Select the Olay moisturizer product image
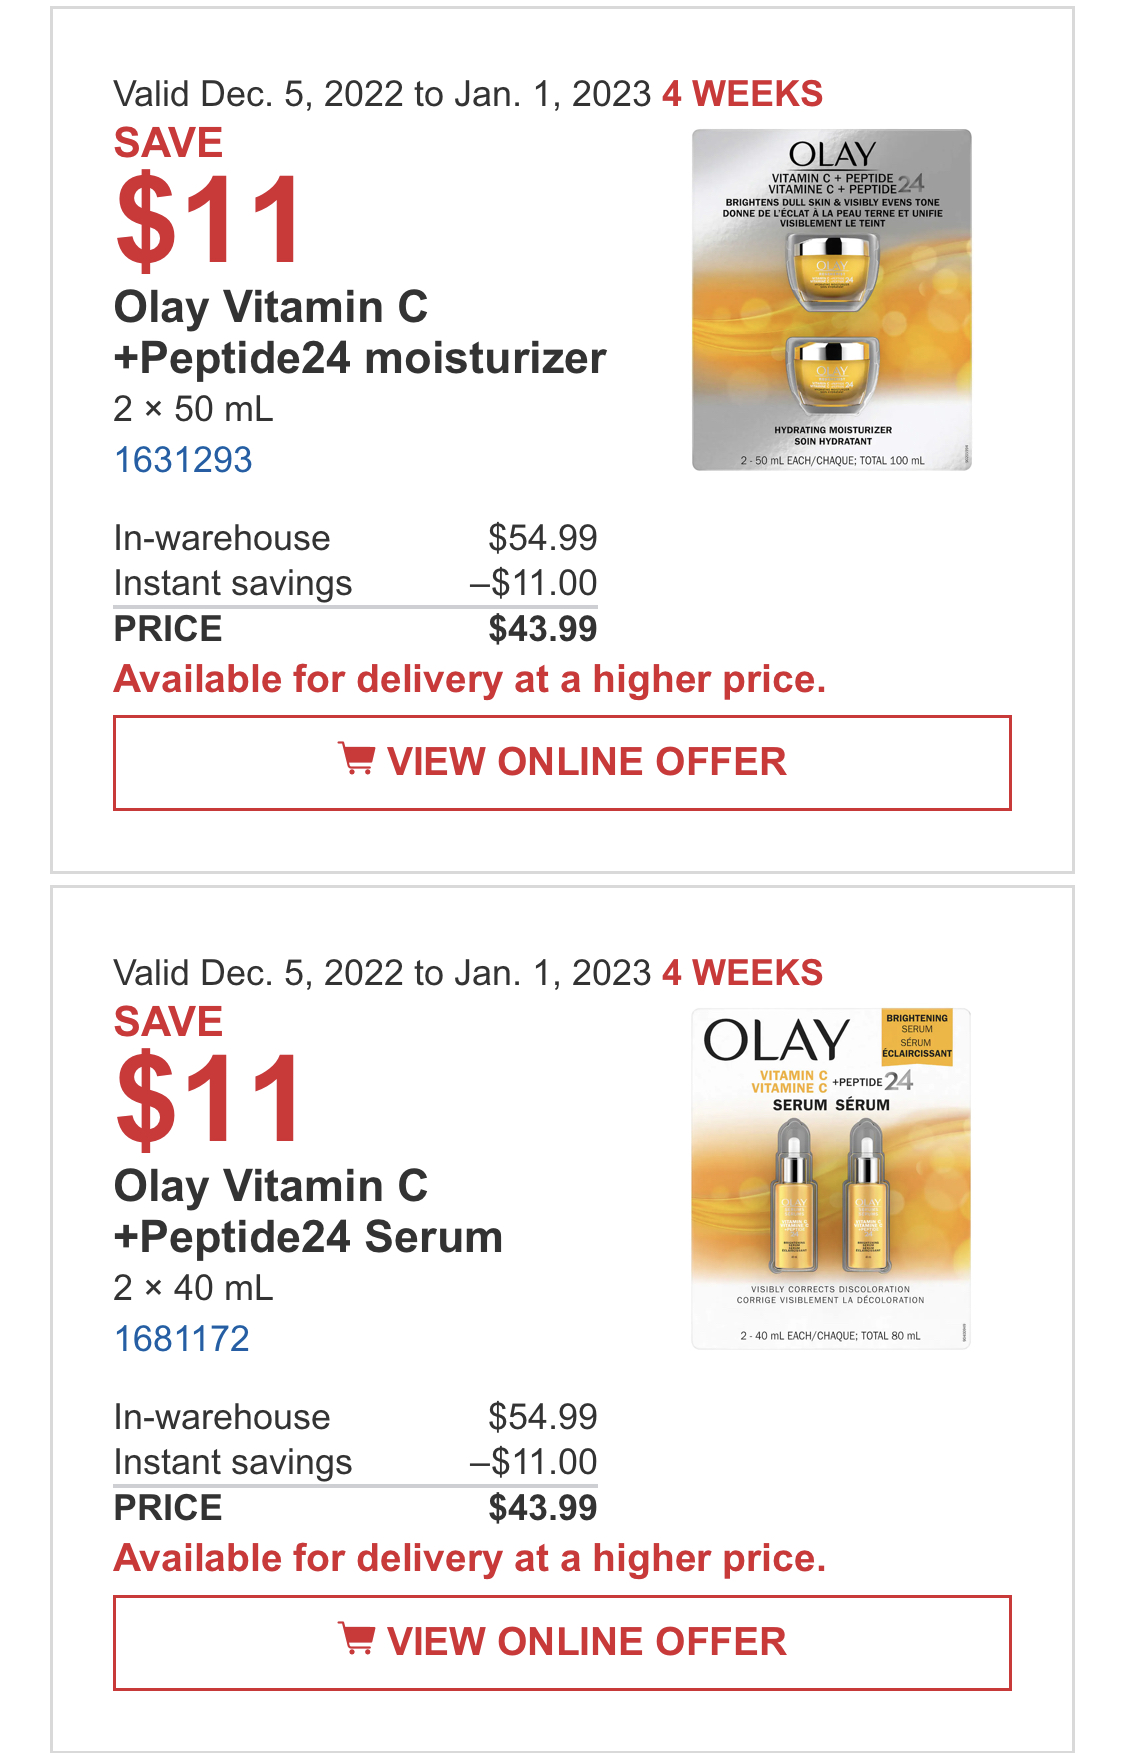Viewport: 1125px width, 1753px height. [x=832, y=300]
